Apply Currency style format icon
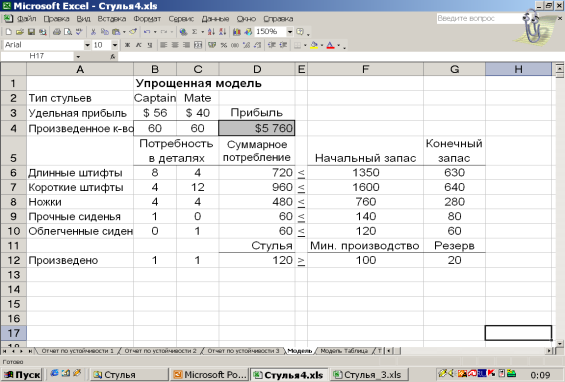 coord(212,45)
